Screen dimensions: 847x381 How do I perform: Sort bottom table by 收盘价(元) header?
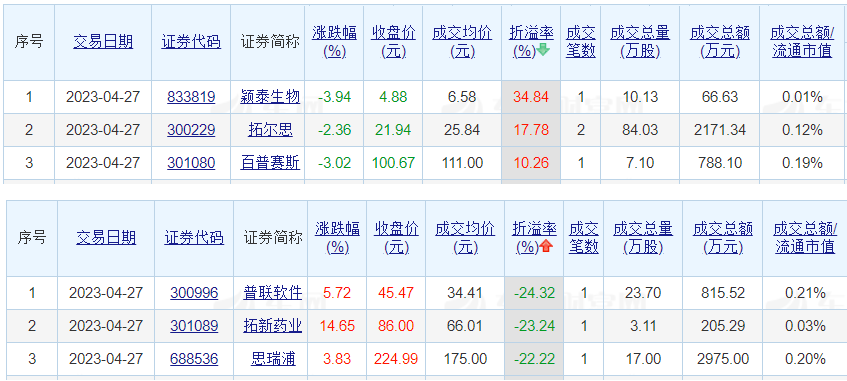pos(396,238)
